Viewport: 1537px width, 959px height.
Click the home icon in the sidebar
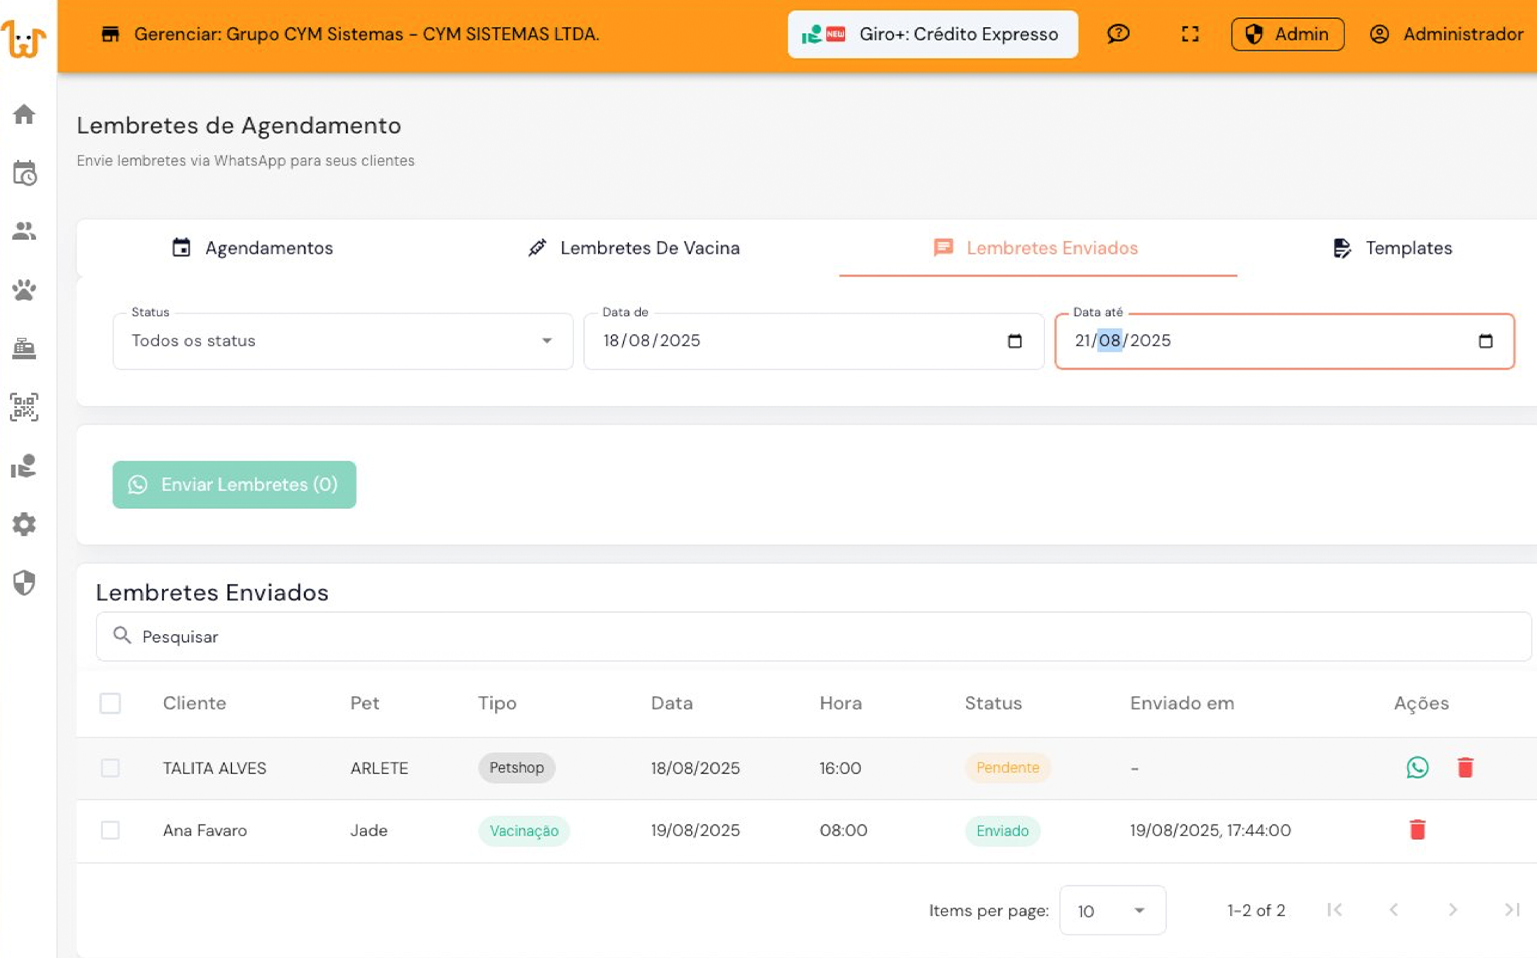[24, 114]
